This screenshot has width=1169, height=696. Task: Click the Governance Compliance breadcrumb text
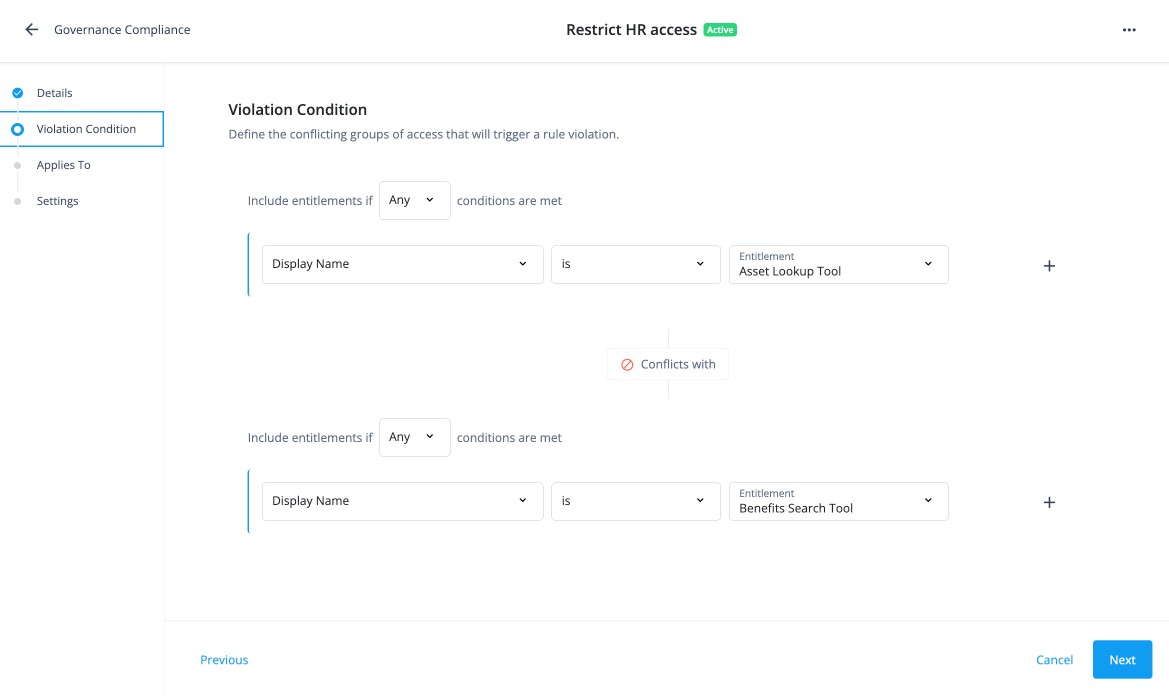[122, 30]
